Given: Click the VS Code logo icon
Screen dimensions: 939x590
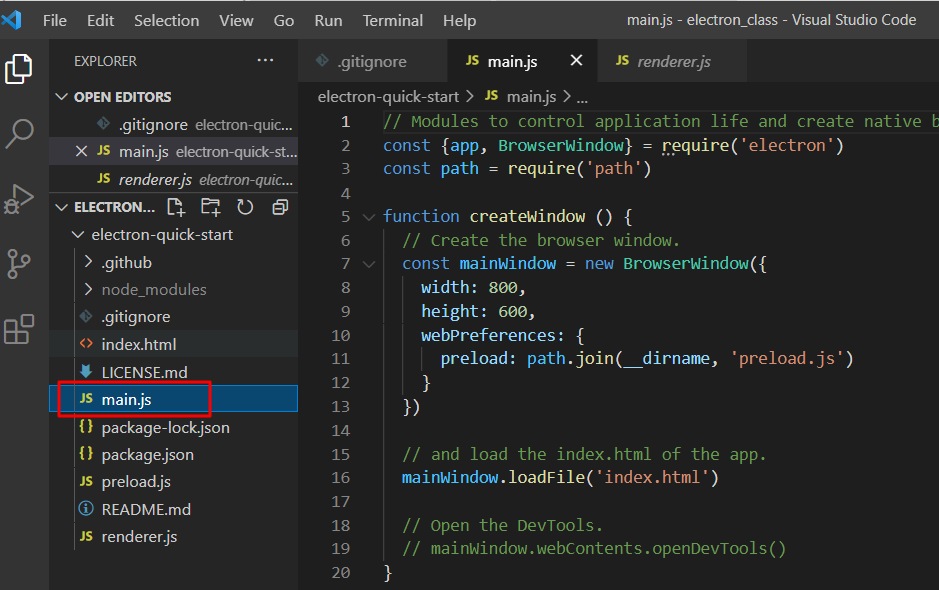Looking at the screenshot, I should (x=12, y=20).
